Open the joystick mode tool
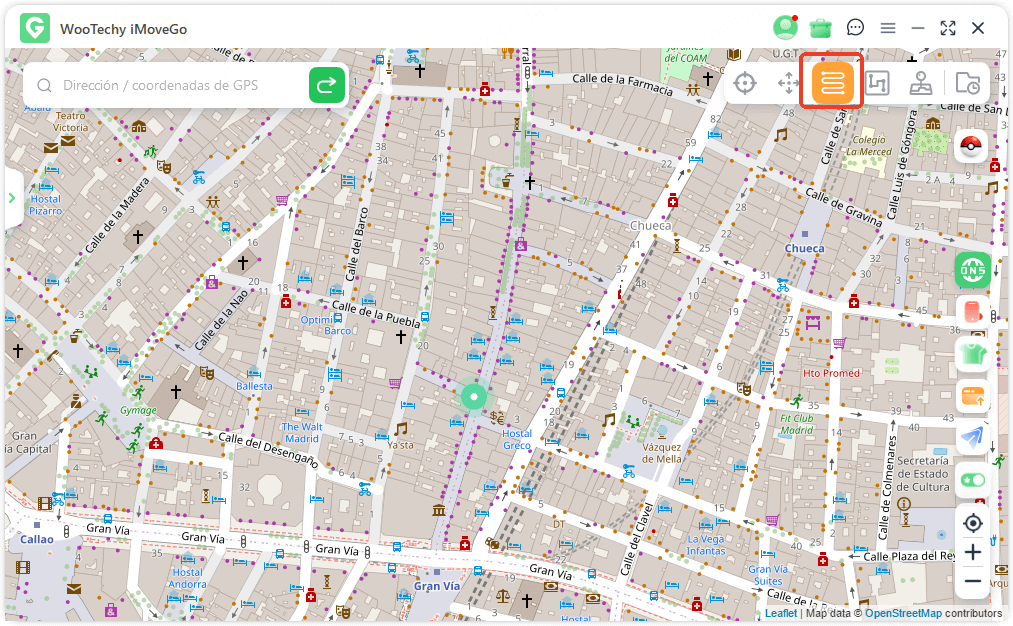 point(921,84)
